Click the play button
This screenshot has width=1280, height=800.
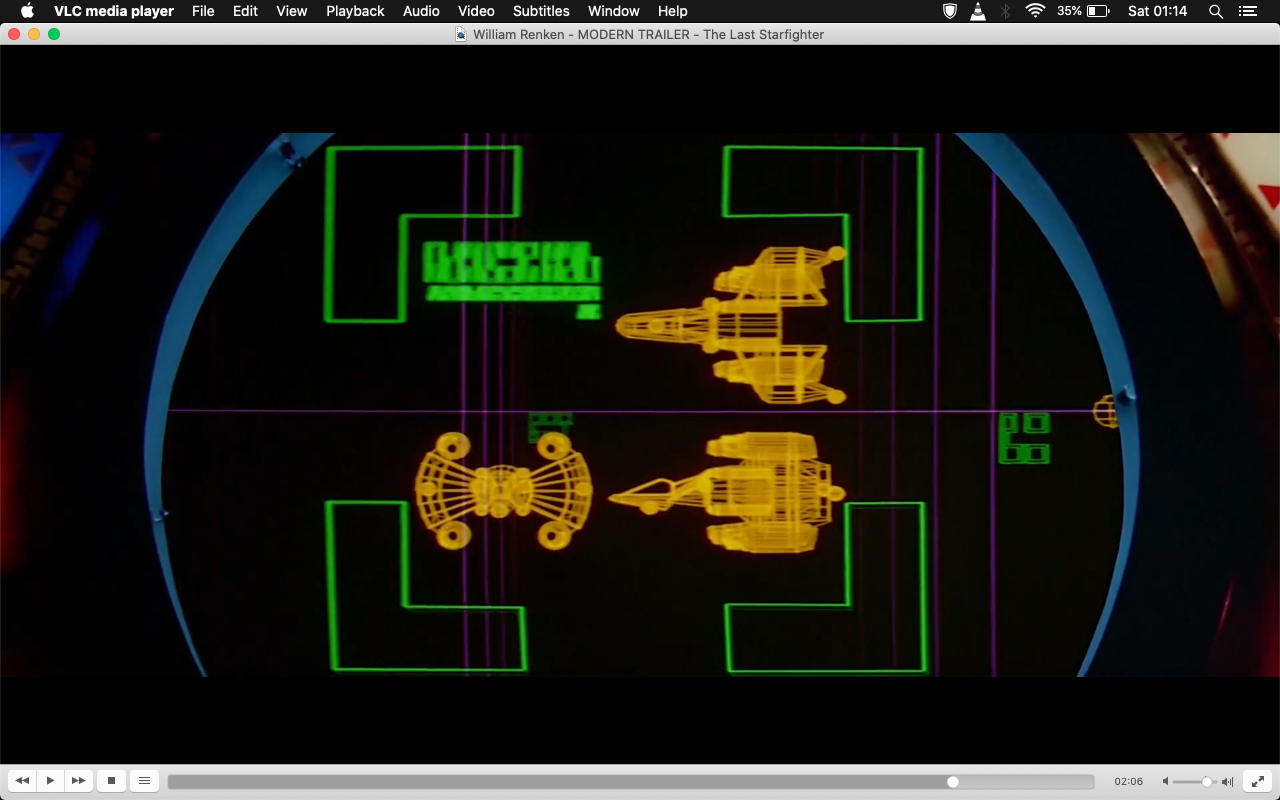pyautogui.click(x=50, y=781)
